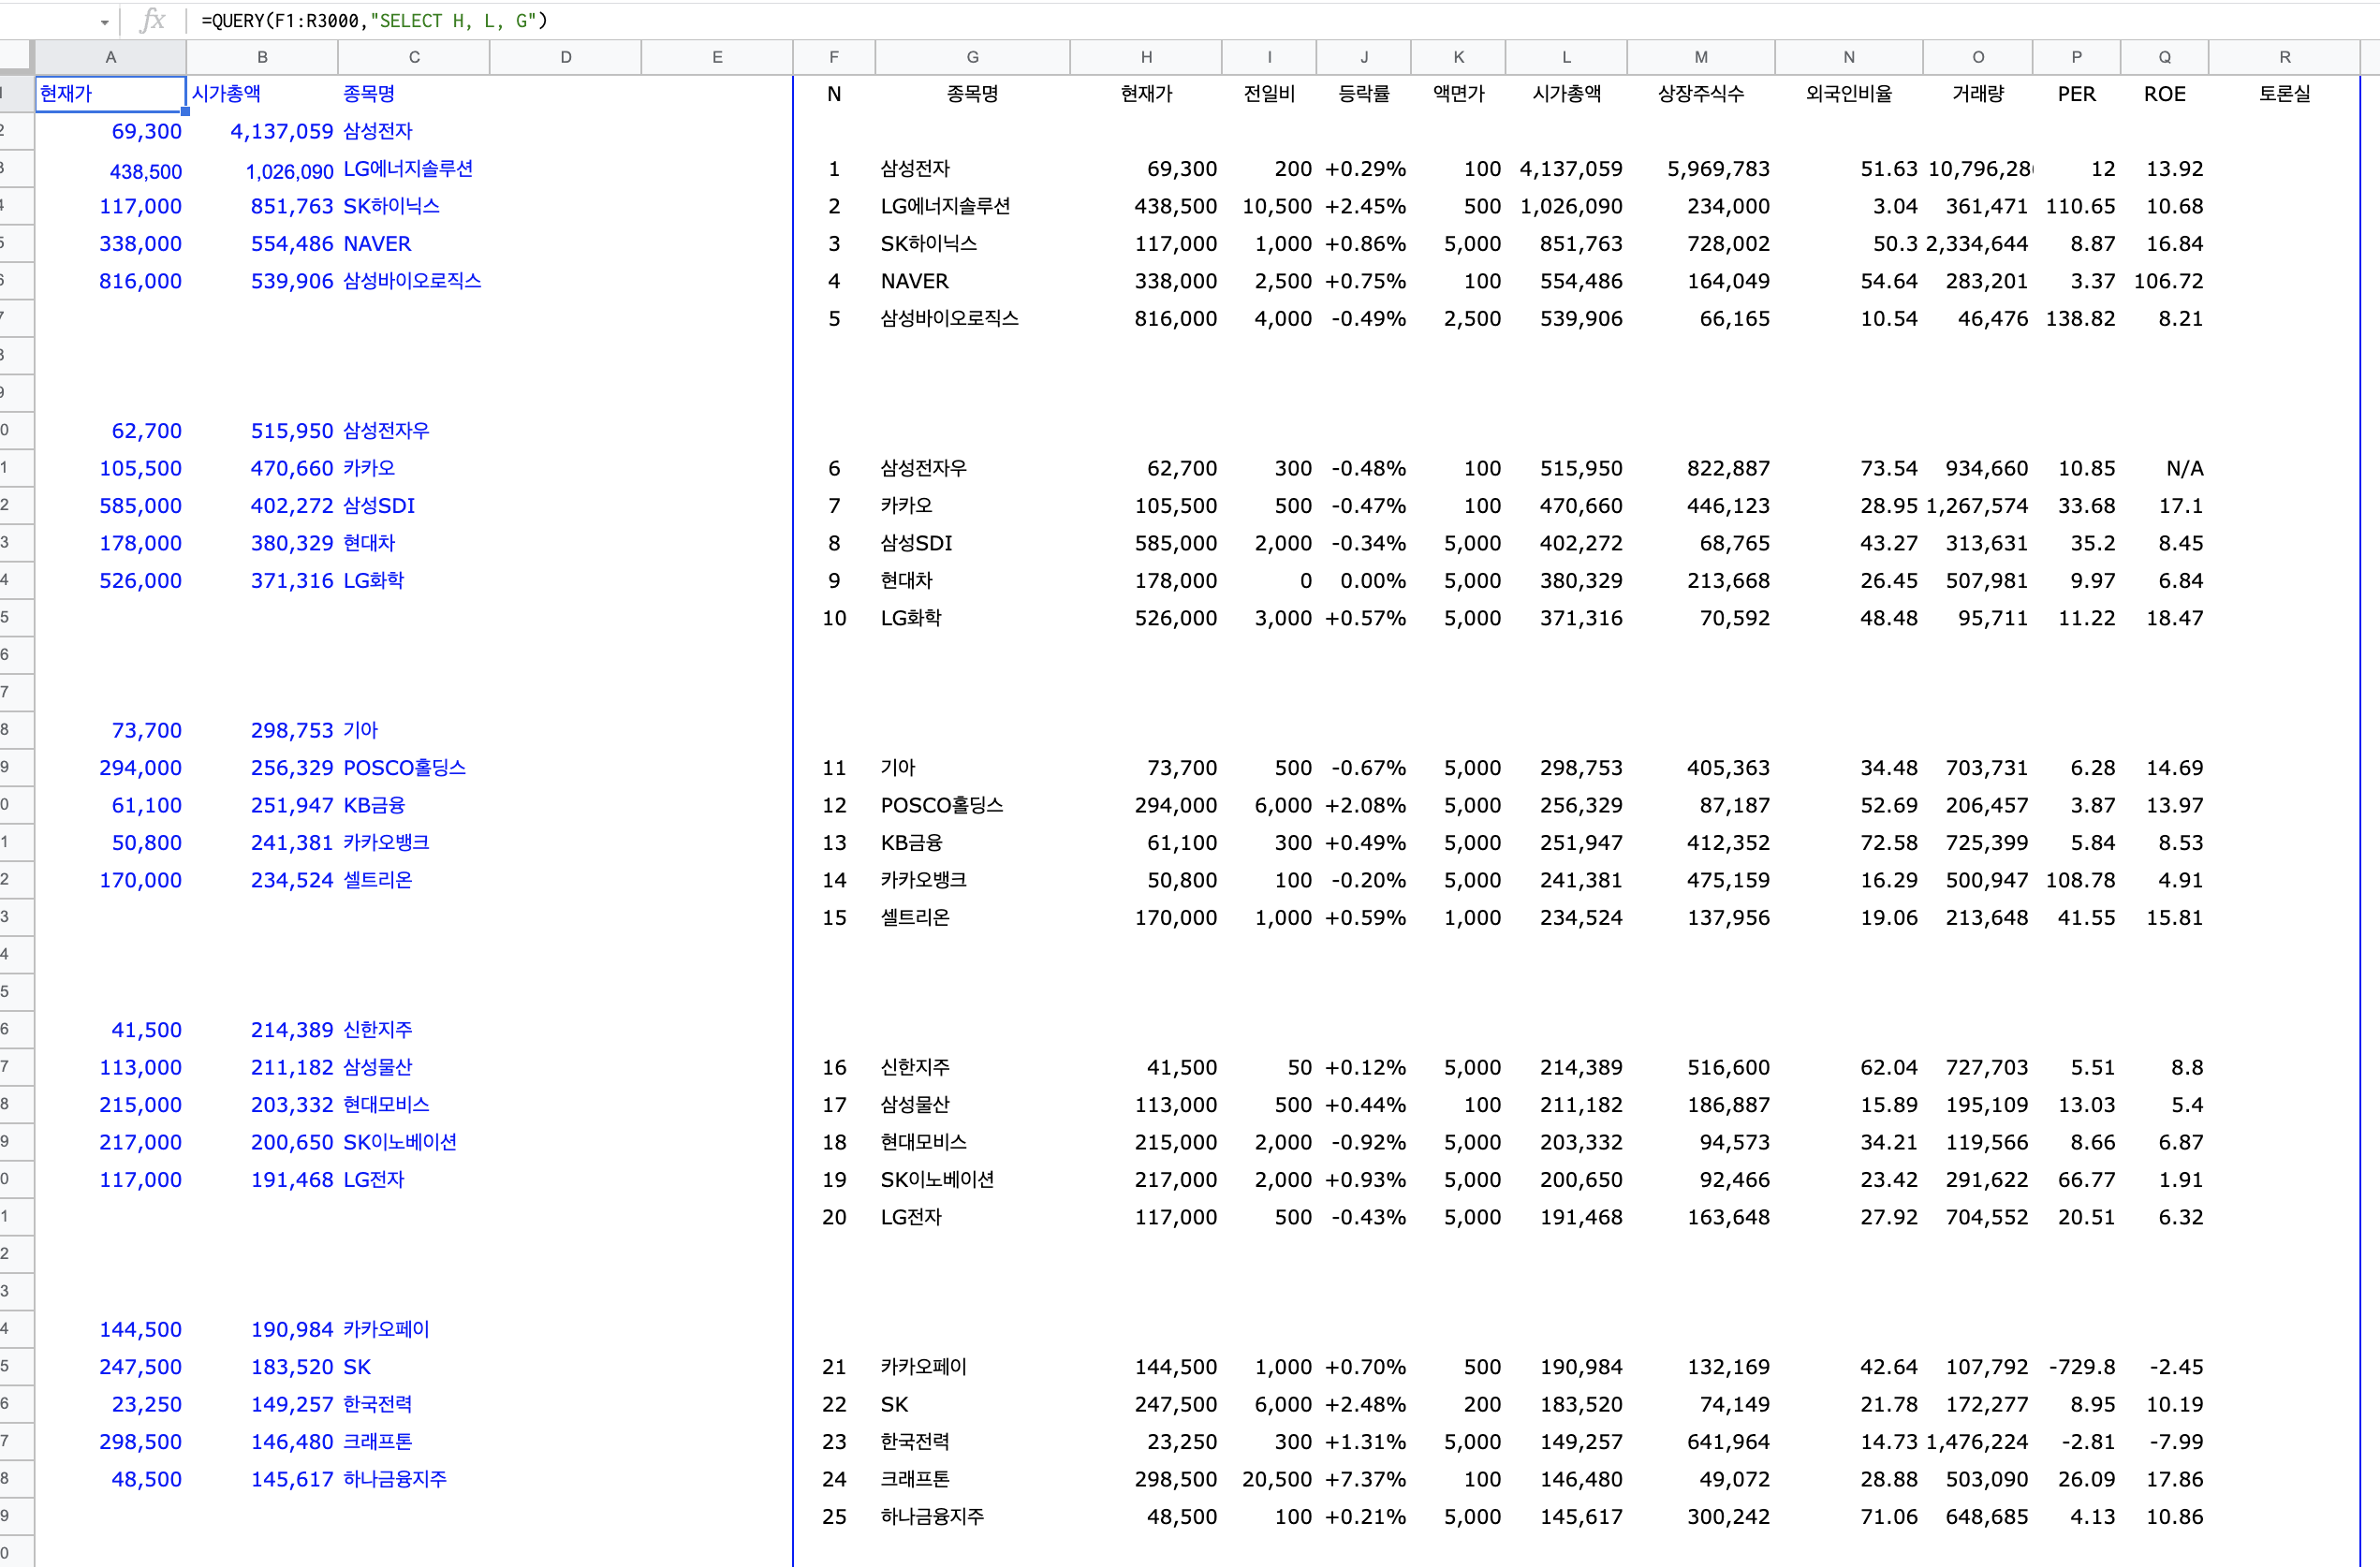Image resolution: width=2380 pixels, height=1567 pixels.
Task: Click the 4,137,059 value in column B
Action: pos(281,131)
